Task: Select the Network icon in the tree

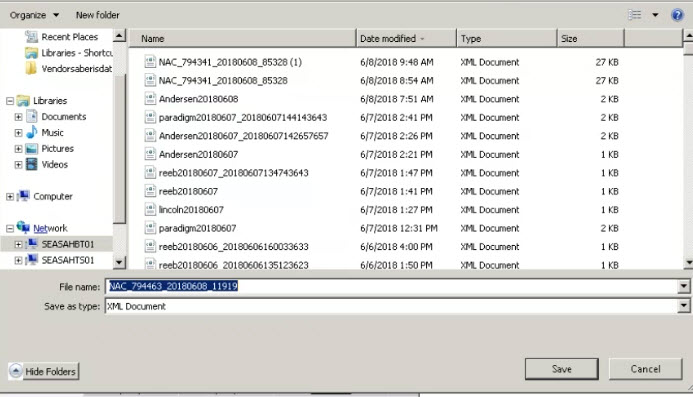Action: [23, 227]
